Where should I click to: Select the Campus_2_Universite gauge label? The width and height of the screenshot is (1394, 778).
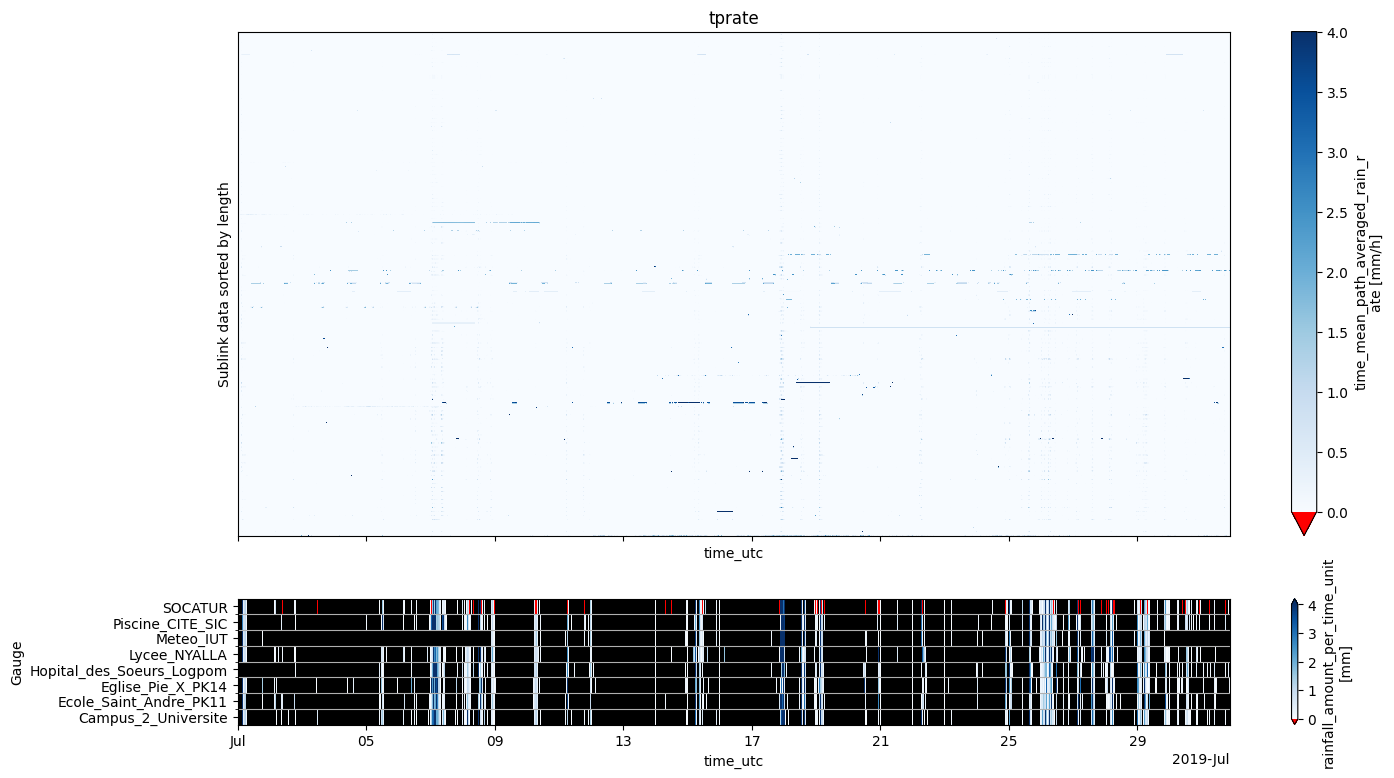click(x=153, y=717)
